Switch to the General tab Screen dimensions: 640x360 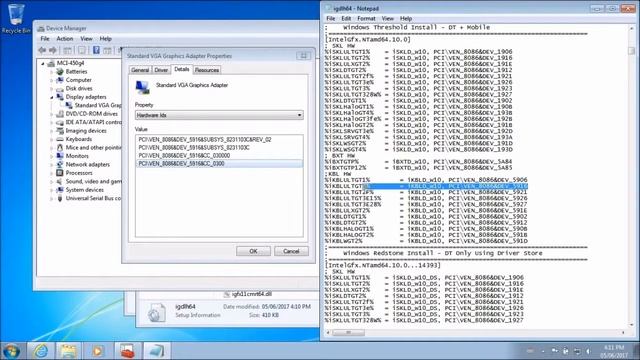pos(140,70)
